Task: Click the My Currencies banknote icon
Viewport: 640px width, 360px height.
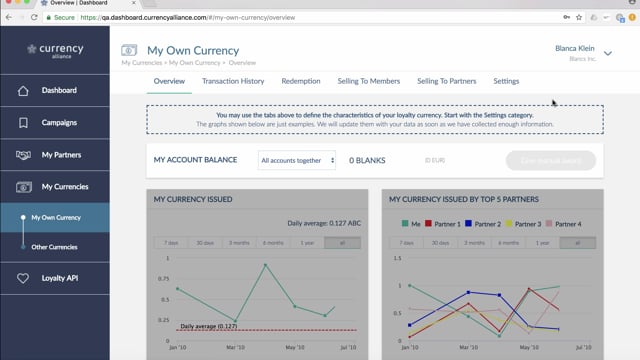Action: [24, 187]
